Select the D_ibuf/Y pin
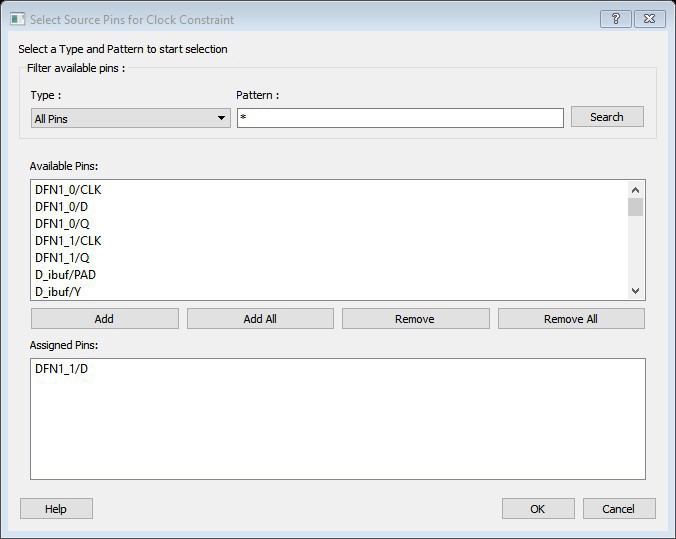 pyautogui.click(x=59, y=291)
